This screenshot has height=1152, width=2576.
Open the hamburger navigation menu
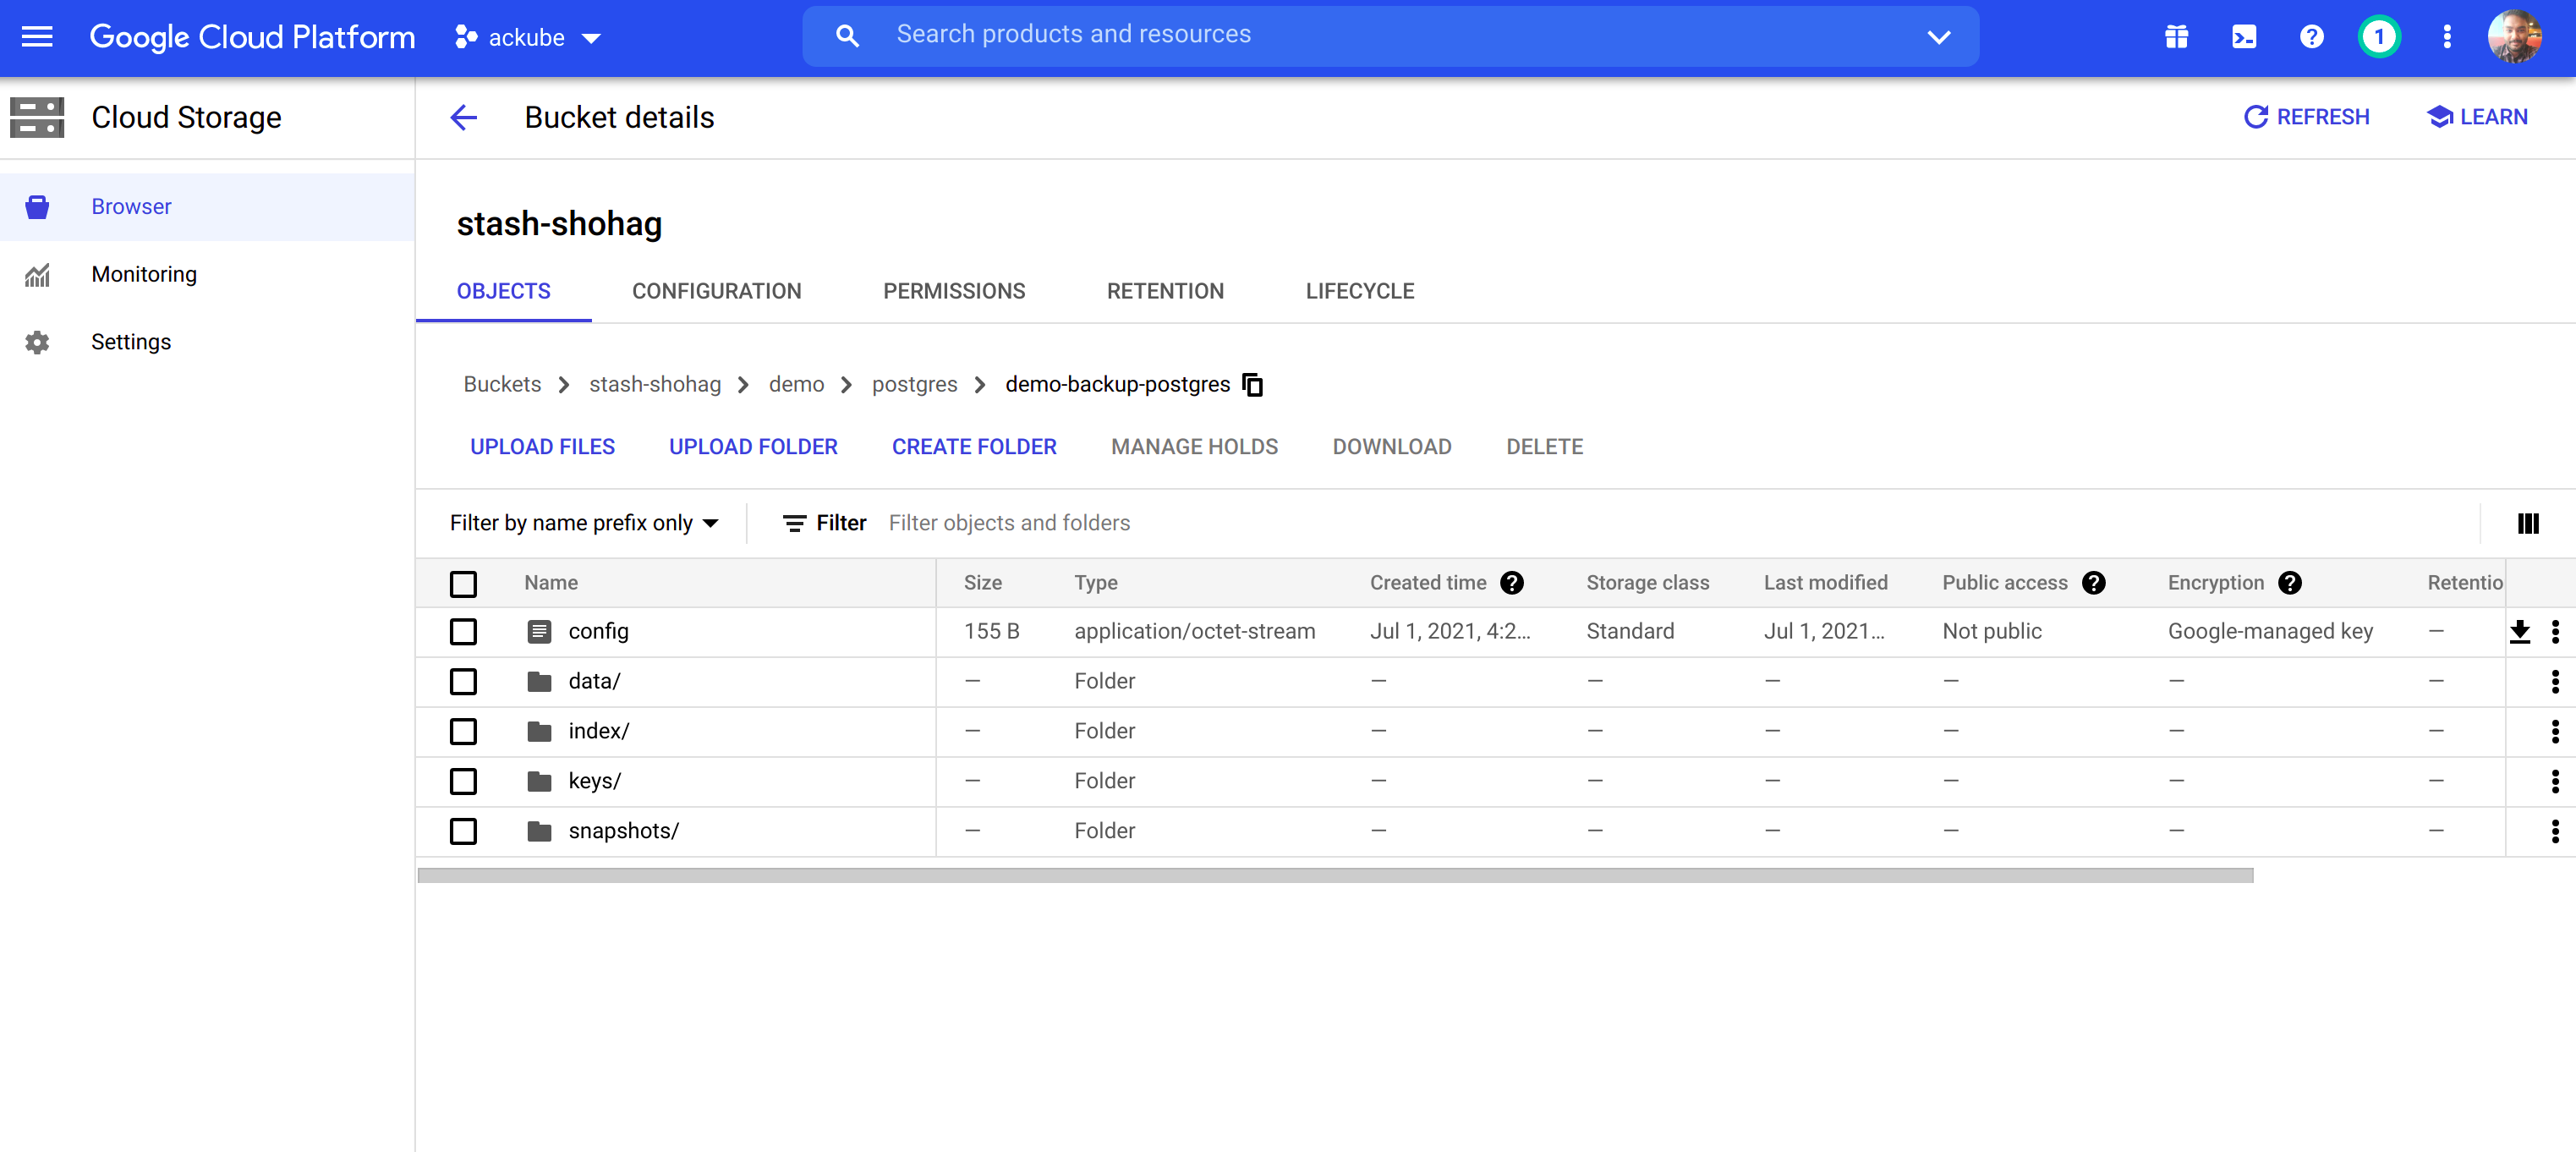[37, 37]
